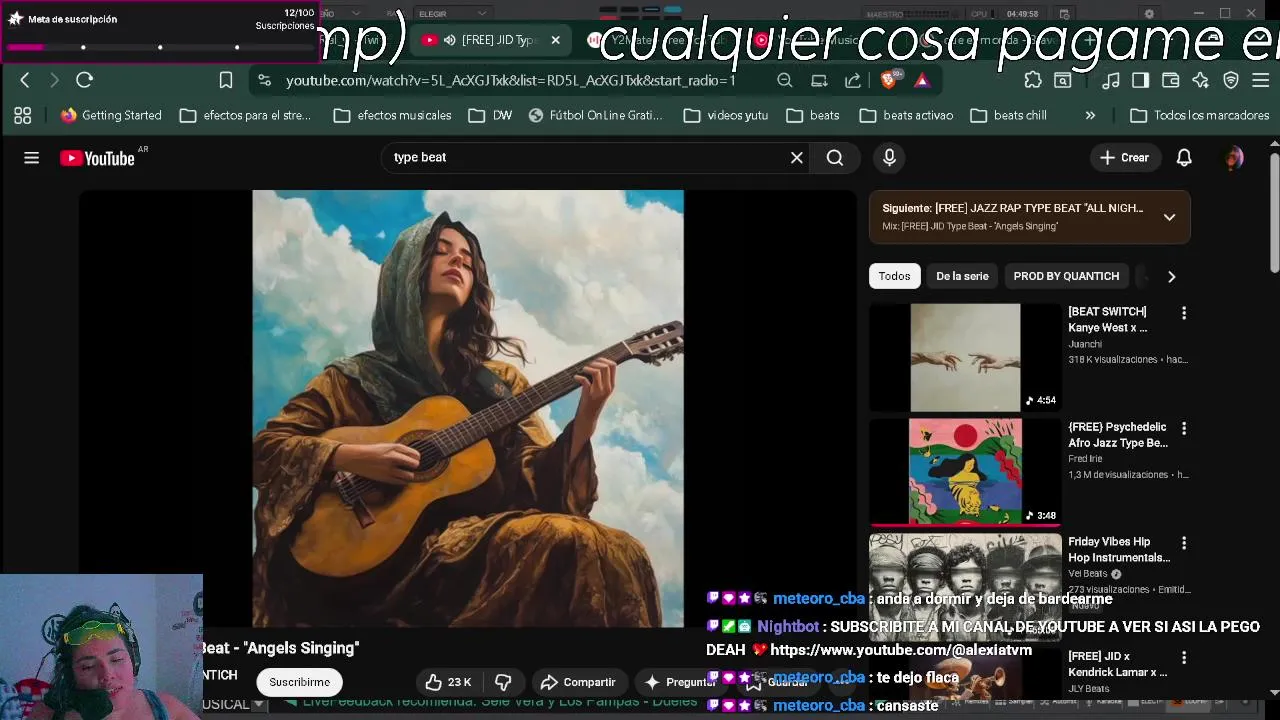
Task: Click the install/cast screen icon in address bar
Action: click(x=819, y=80)
